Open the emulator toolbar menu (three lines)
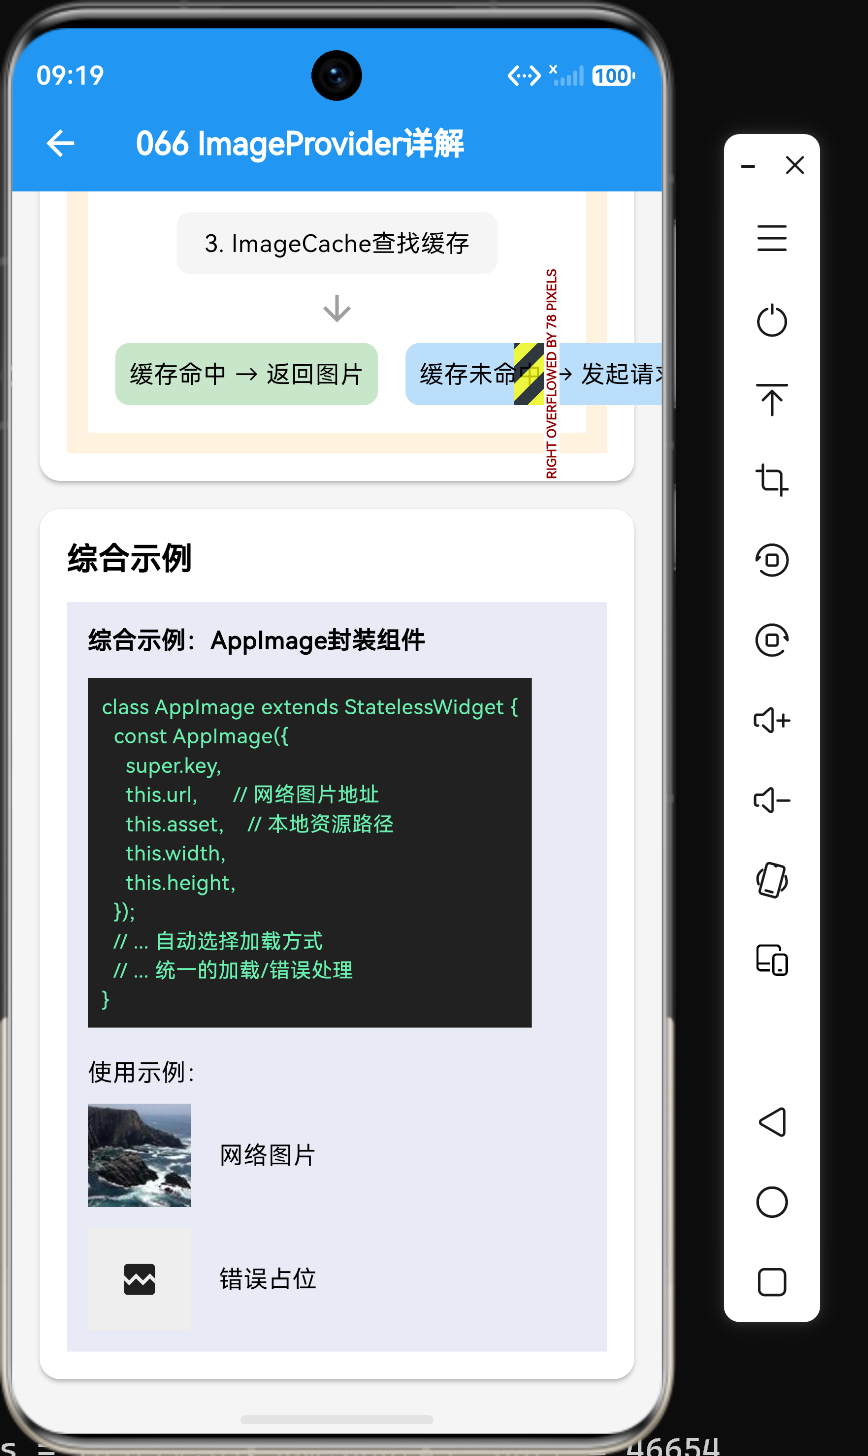This screenshot has width=868, height=1456. coord(772,238)
